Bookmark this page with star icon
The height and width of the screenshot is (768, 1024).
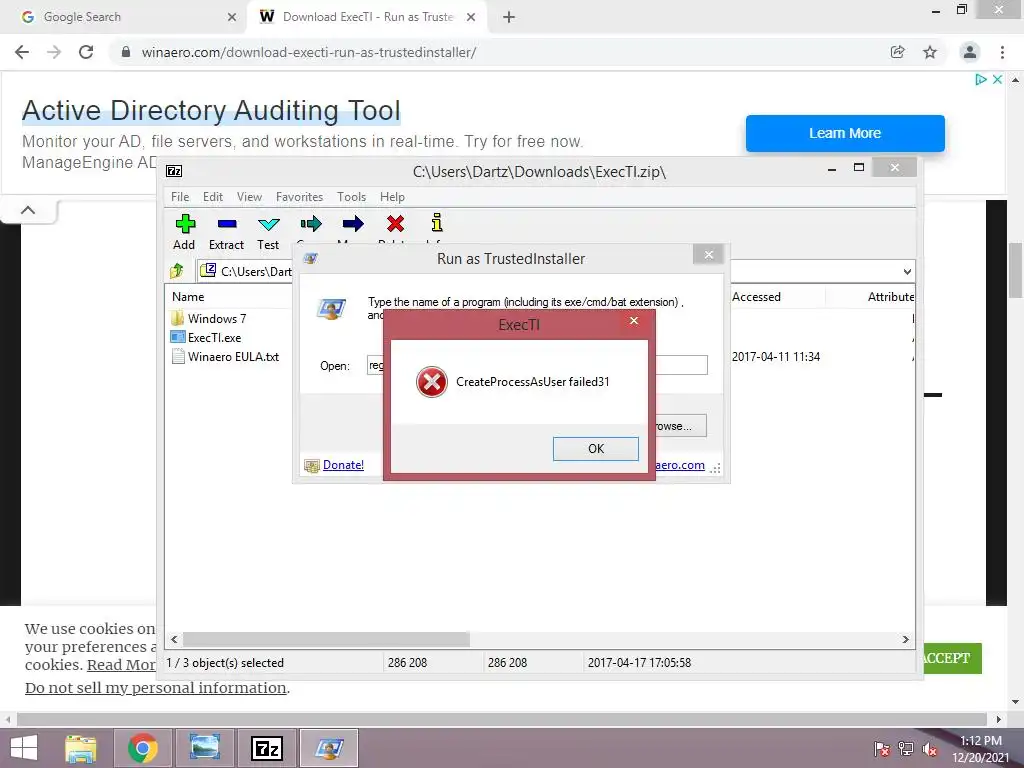point(930,52)
